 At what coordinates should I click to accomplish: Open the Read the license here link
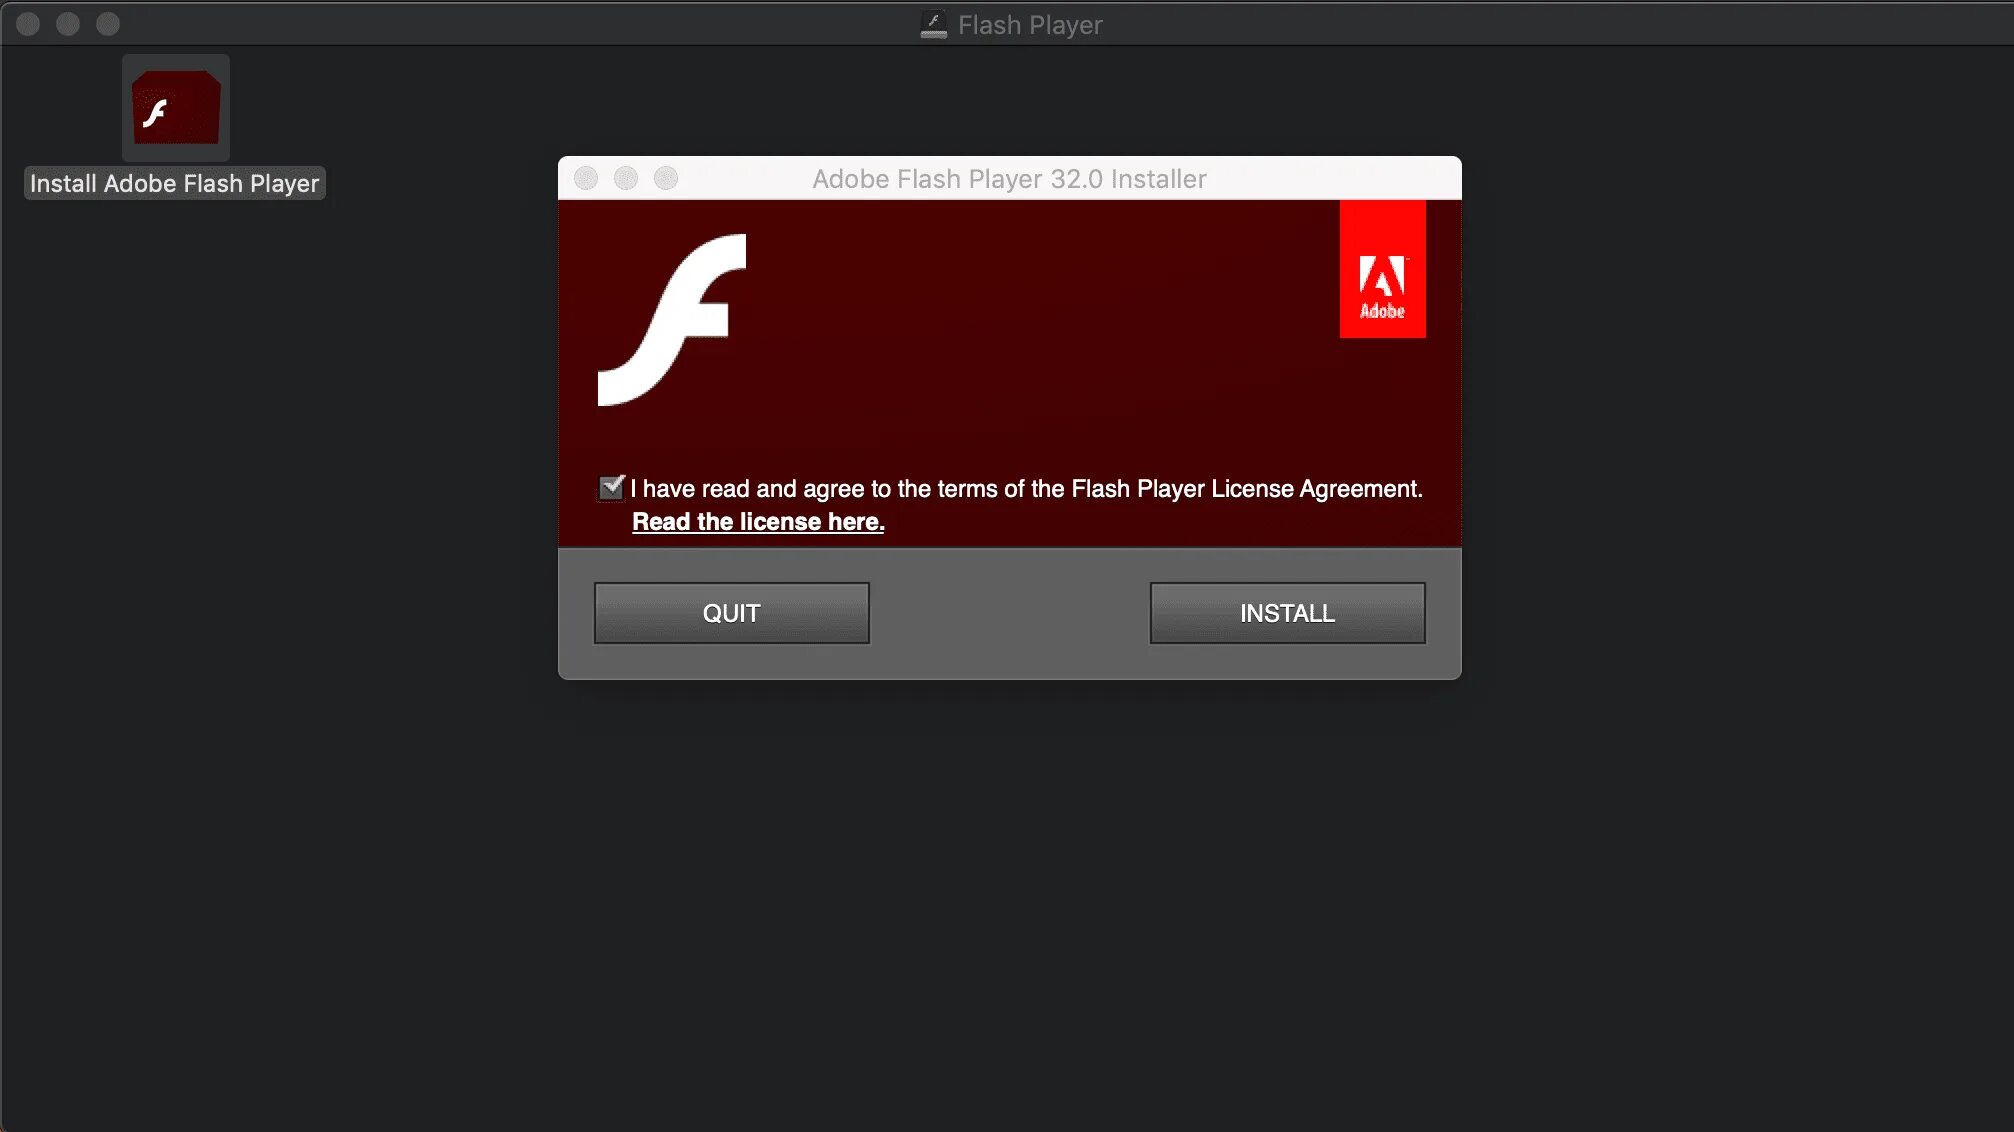758,522
